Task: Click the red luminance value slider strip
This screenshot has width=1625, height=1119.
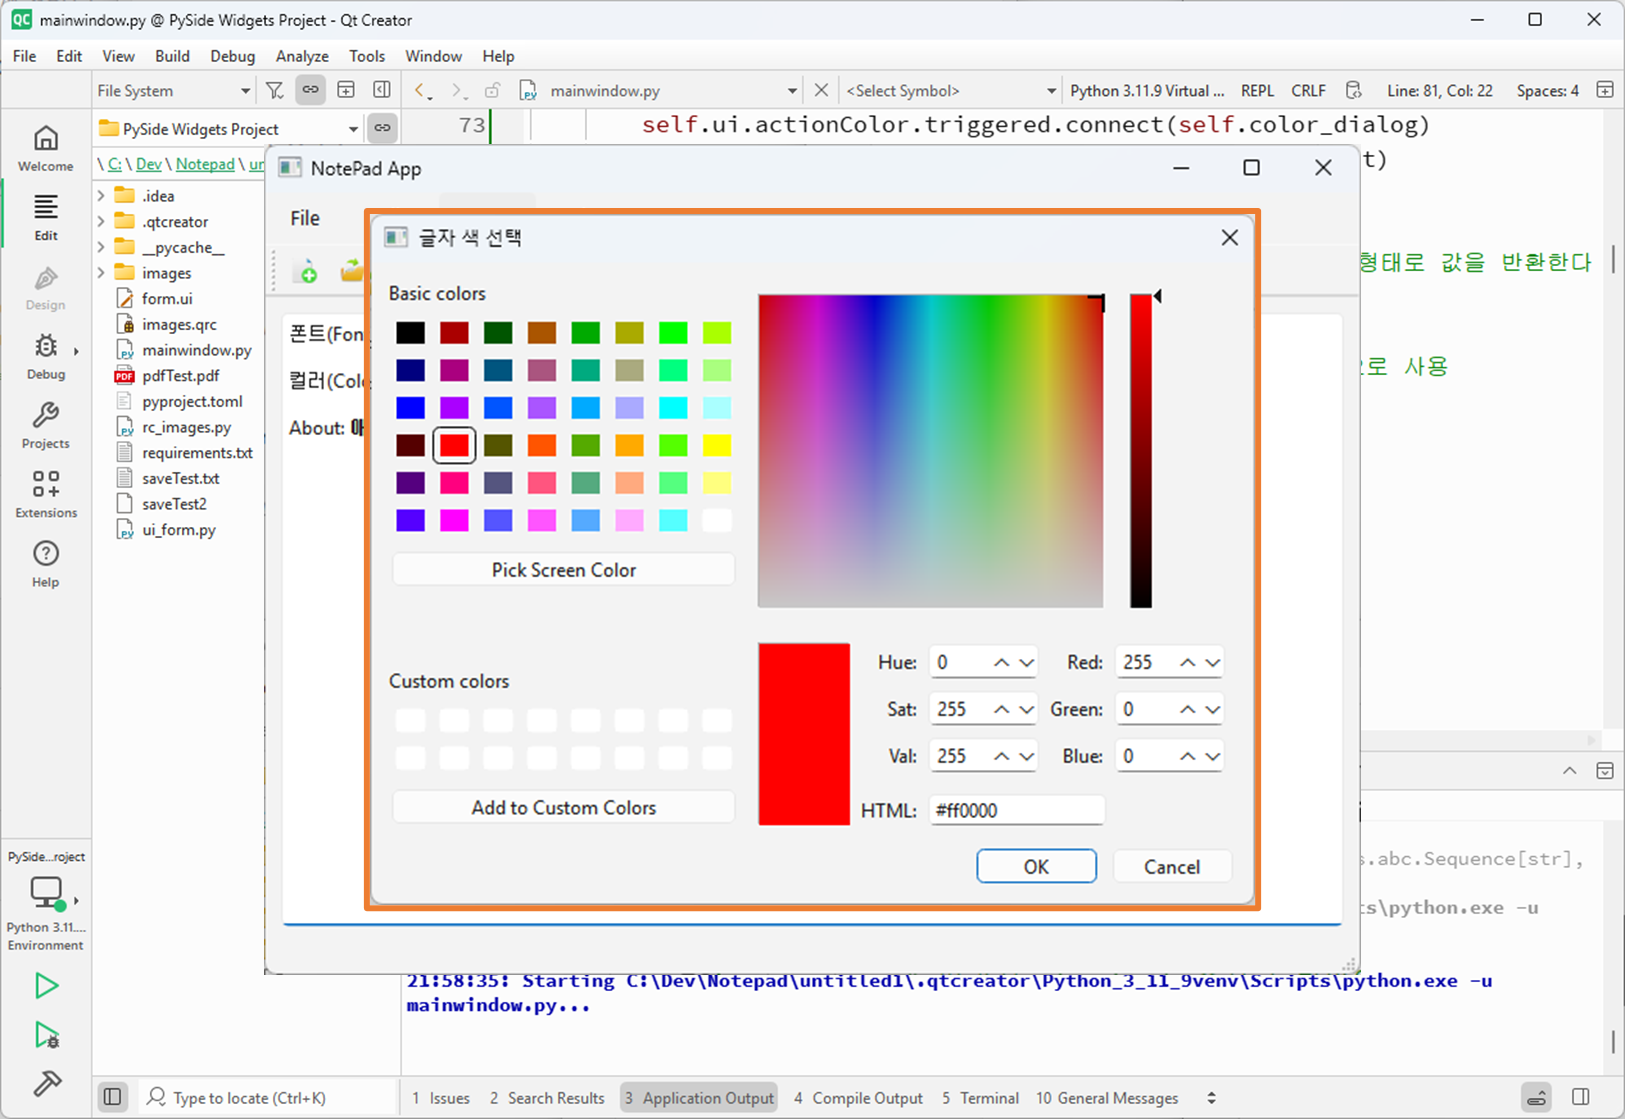Action: [x=1141, y=451]
